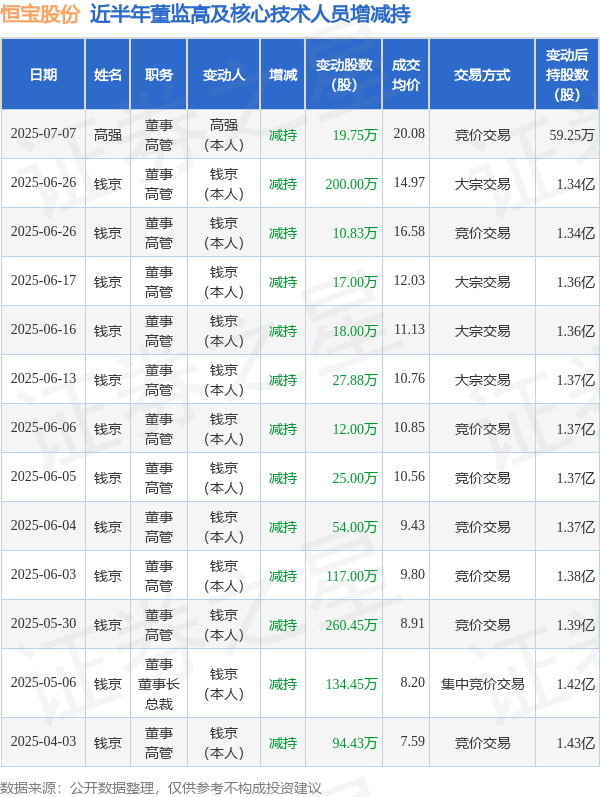This screenshot has width=600, height=797.
Task: Click the 1.42亿 holdings value
Action: 575,684
